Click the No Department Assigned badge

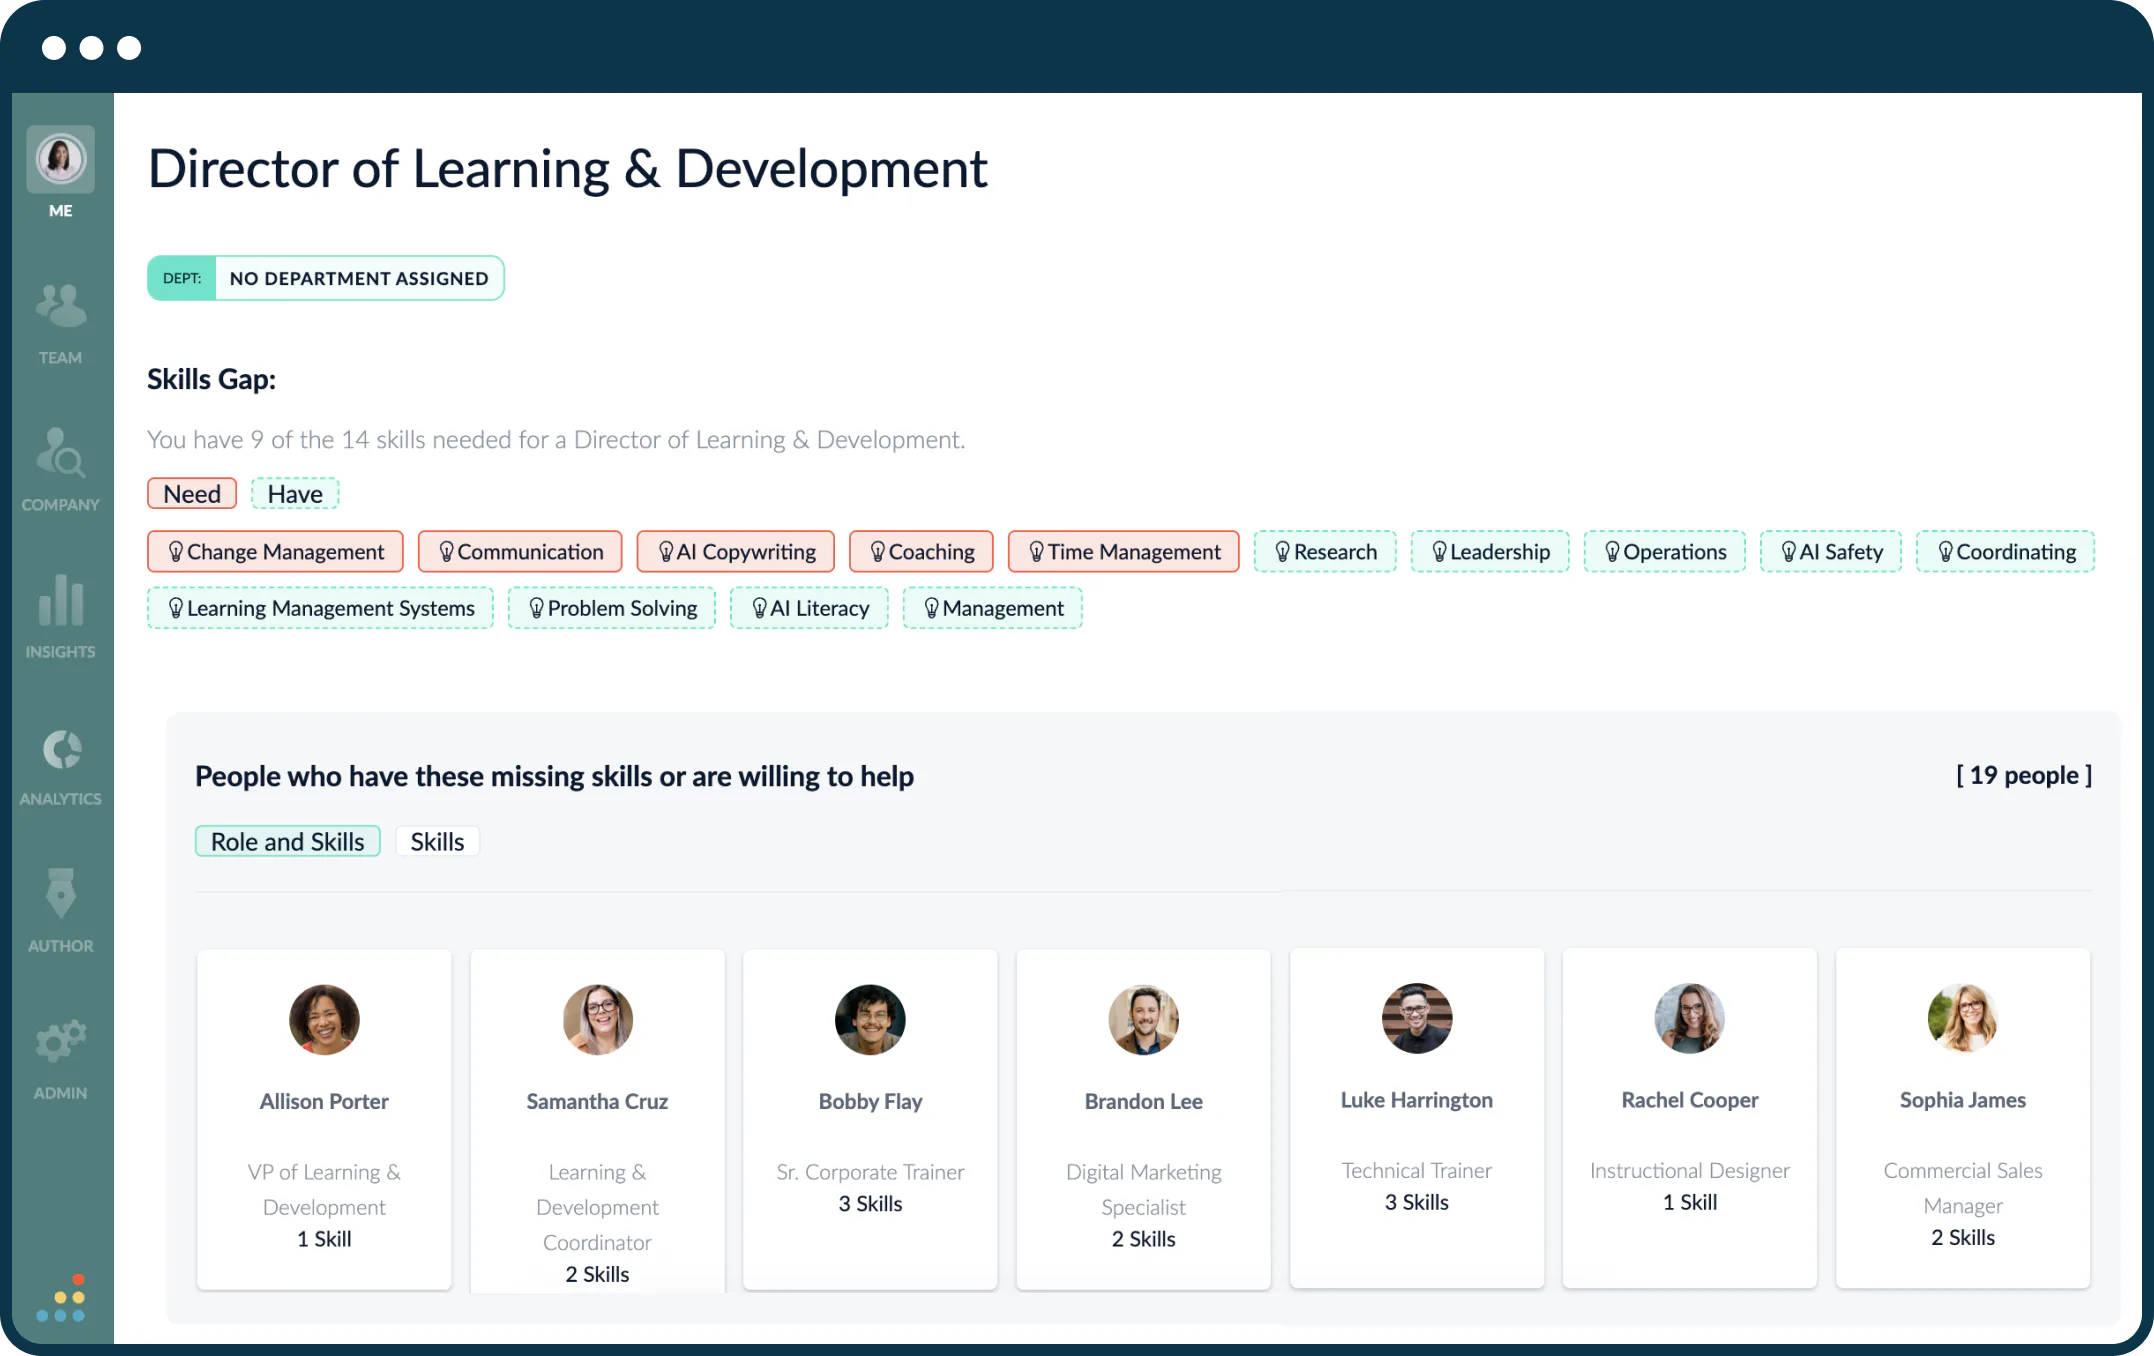point(326,278)
